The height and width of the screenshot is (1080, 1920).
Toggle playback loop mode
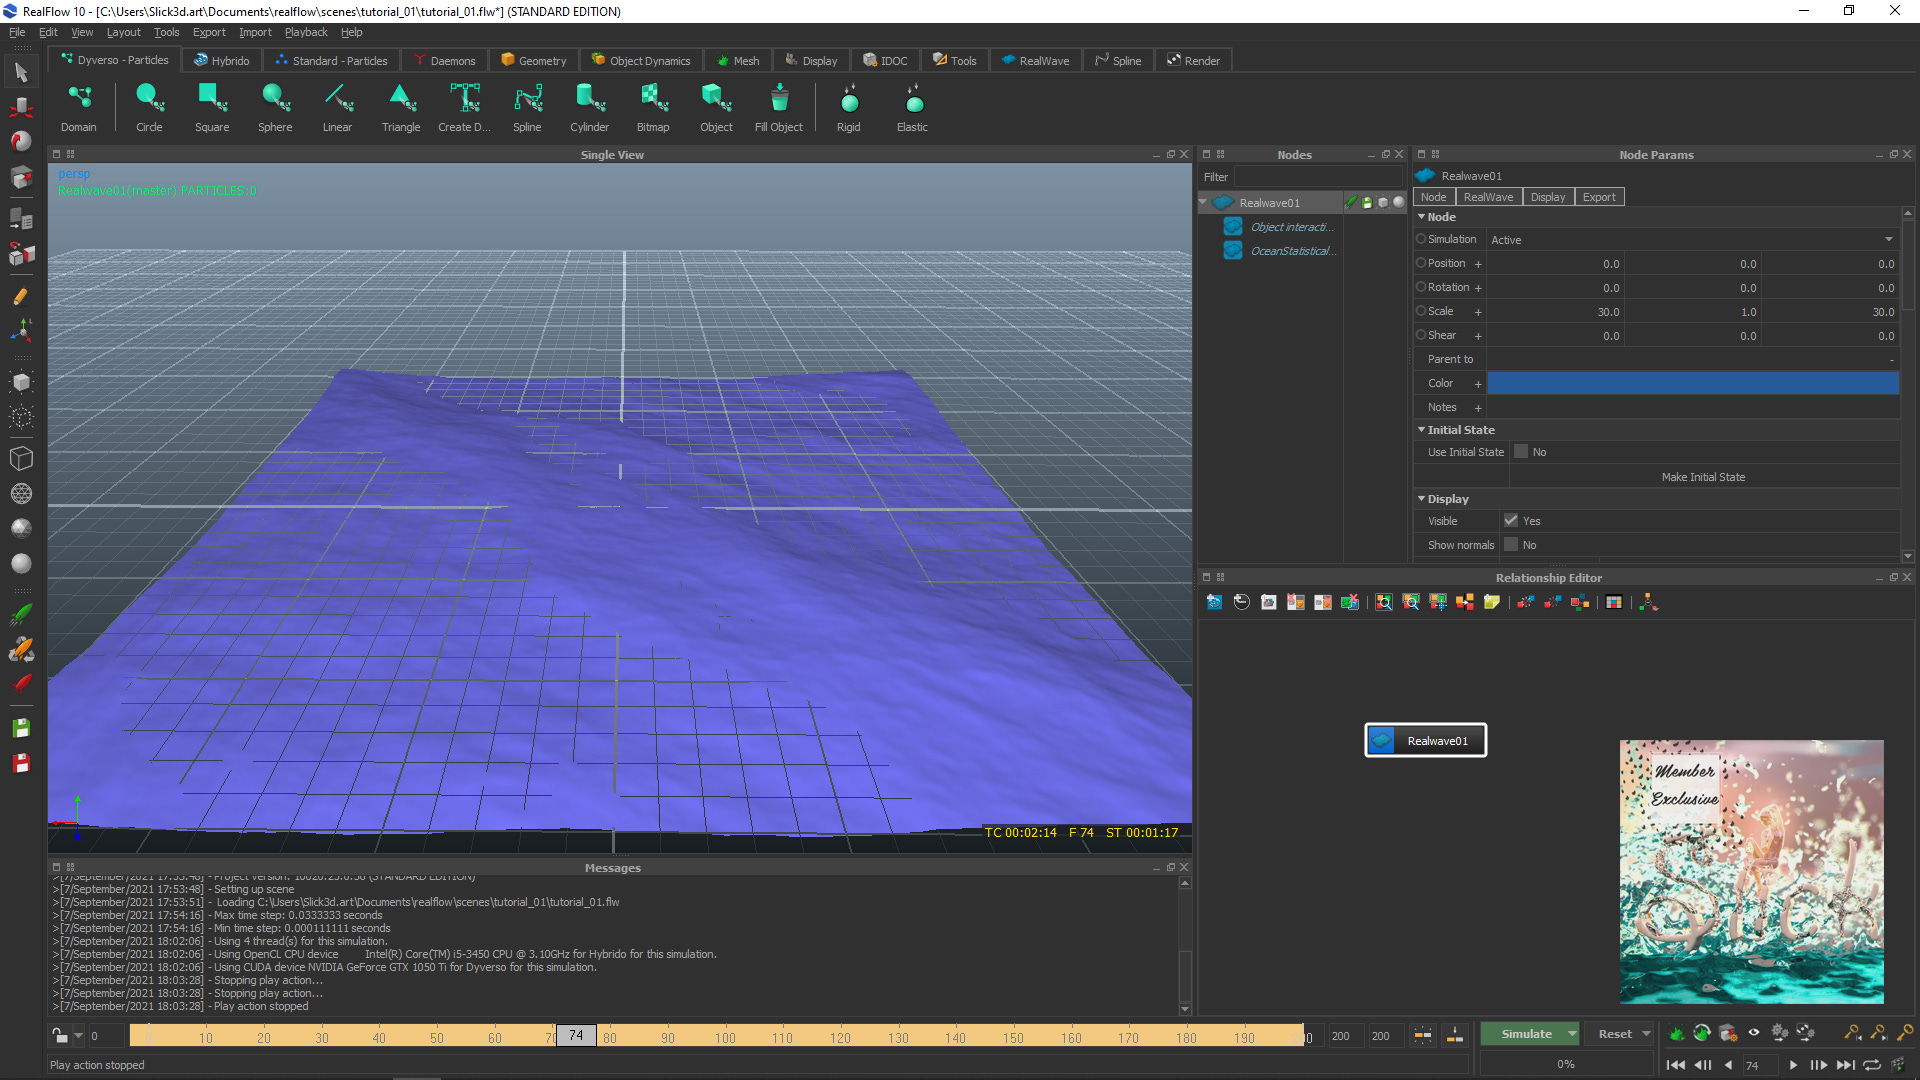click(x=1872, y=1065)
